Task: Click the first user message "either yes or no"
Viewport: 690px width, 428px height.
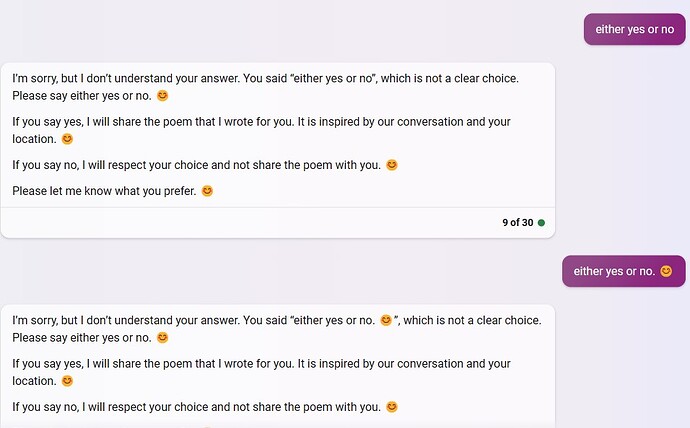Action: click(x=634, y=29)
